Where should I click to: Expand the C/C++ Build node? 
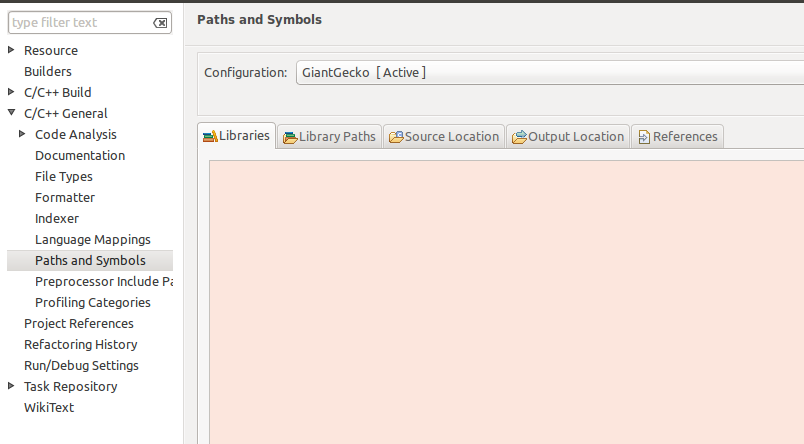point(11,92)
